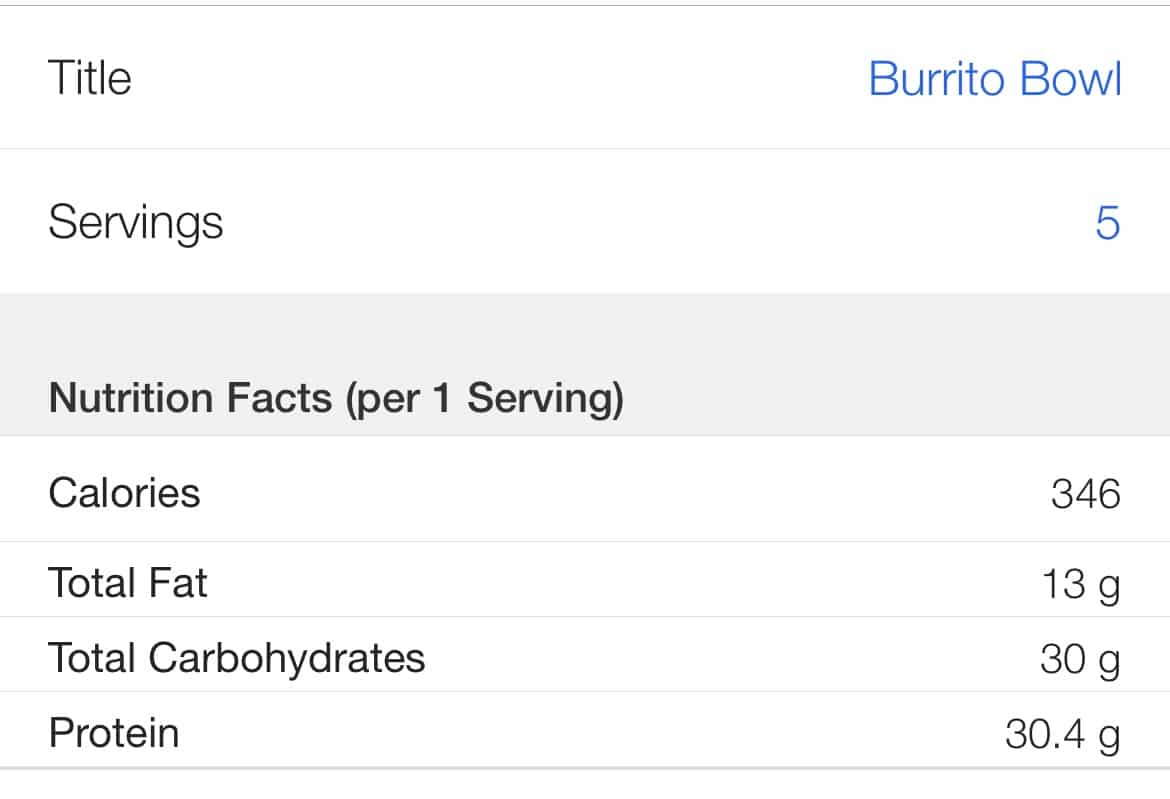Select the 30 g carbohydrates value

(x=1079, y=660)
